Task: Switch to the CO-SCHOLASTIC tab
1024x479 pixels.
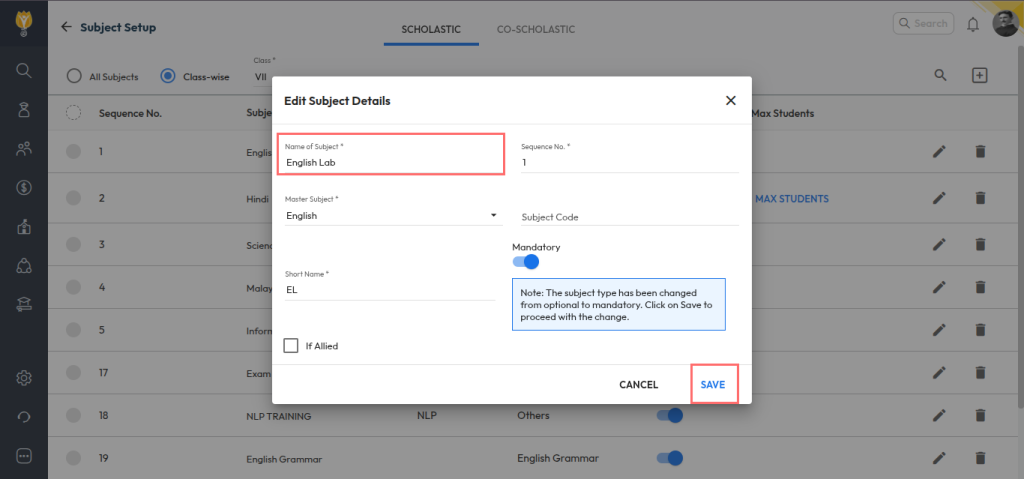Action: [535, 29]
